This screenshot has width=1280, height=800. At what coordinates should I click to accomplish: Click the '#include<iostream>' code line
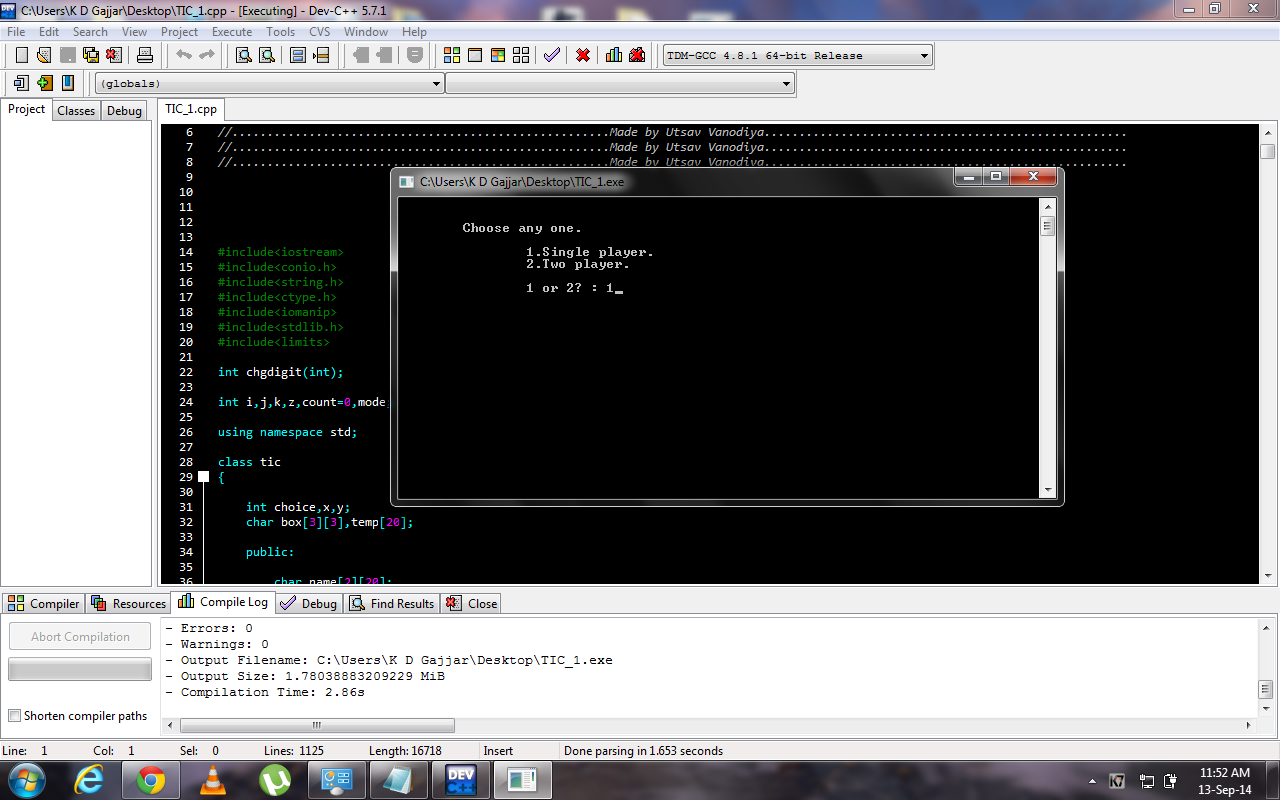280,252
